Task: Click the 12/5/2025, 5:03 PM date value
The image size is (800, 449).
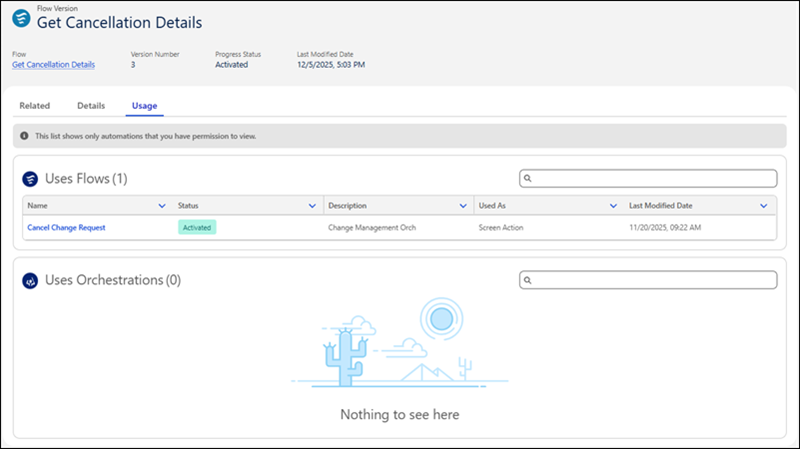Action: 331,65
